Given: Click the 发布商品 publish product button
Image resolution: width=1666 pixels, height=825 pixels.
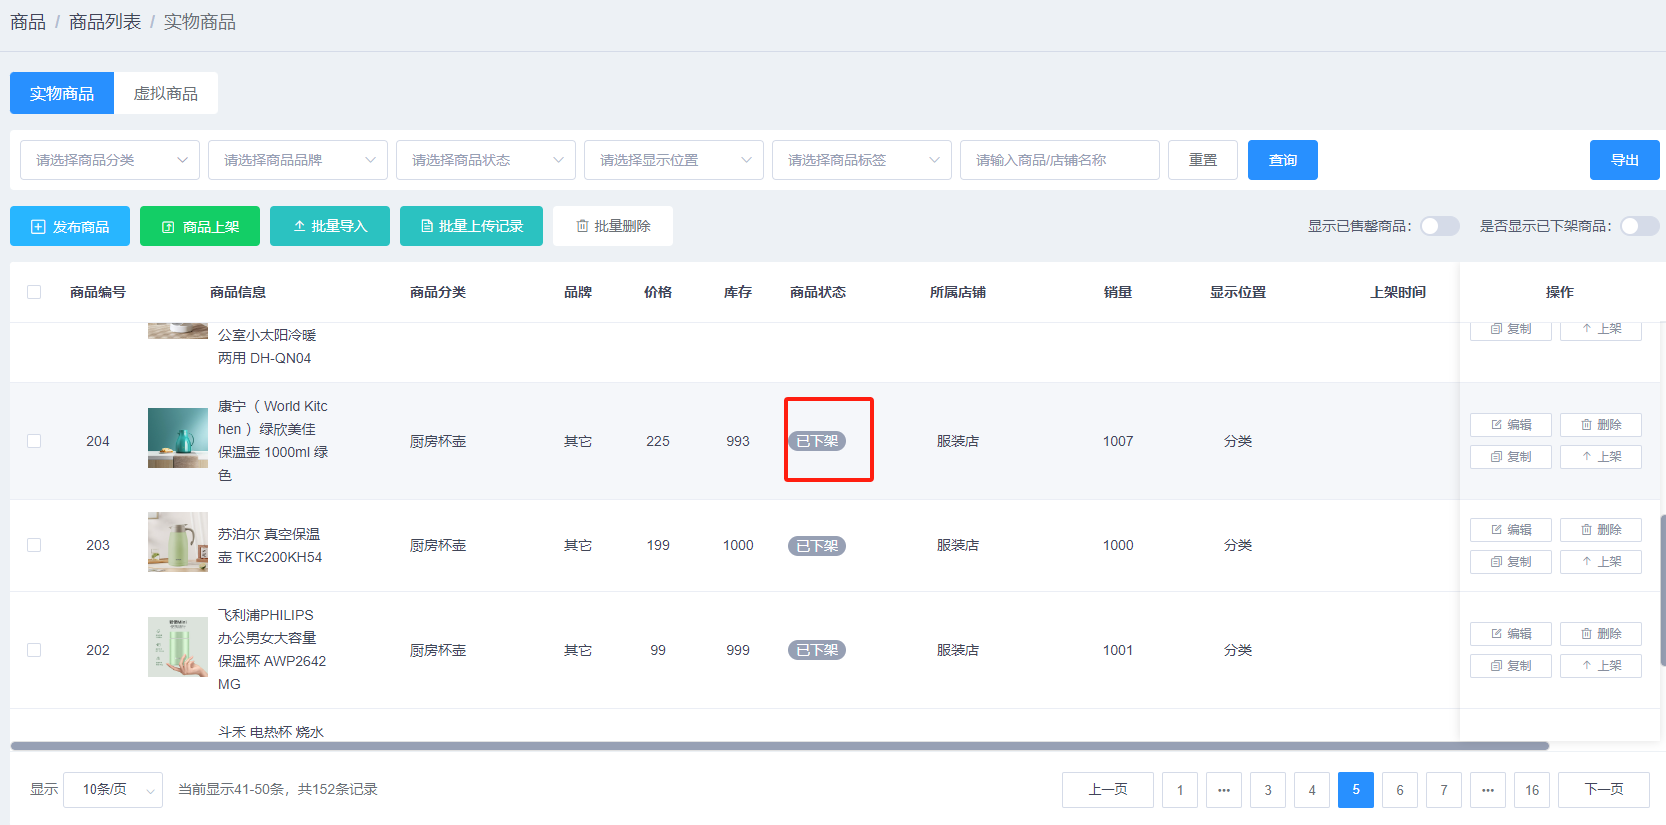Looking at the screenshot, I should click(70, 226).
